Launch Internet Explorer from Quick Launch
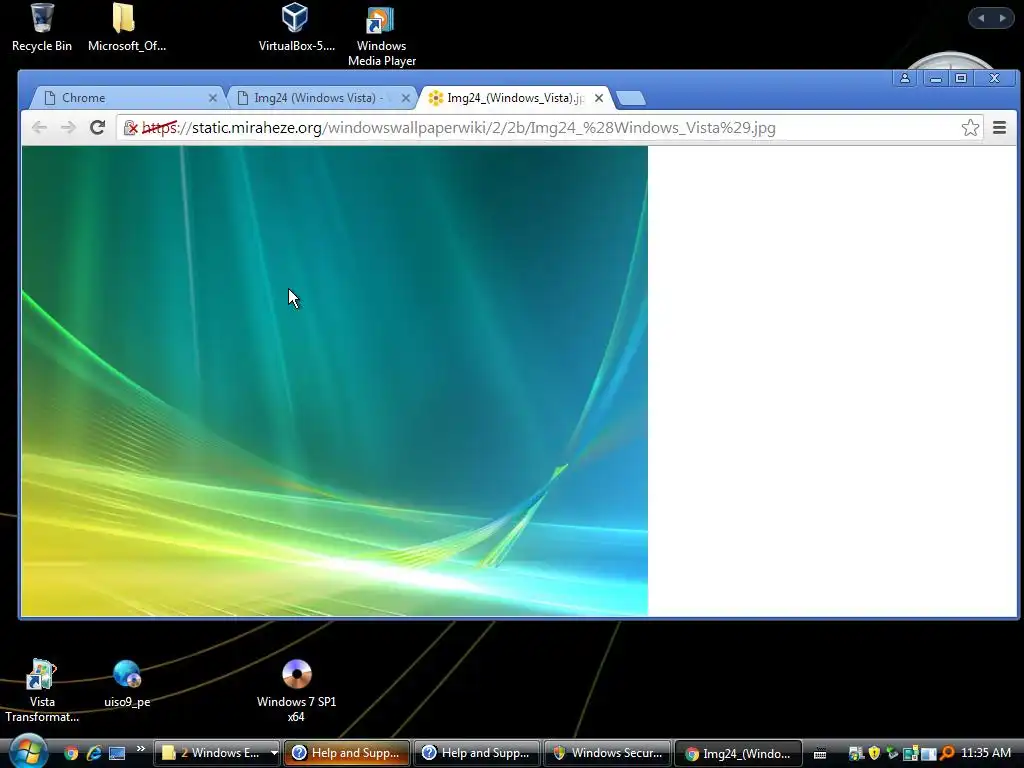The image size is (1024, 768). click(94, 753)
